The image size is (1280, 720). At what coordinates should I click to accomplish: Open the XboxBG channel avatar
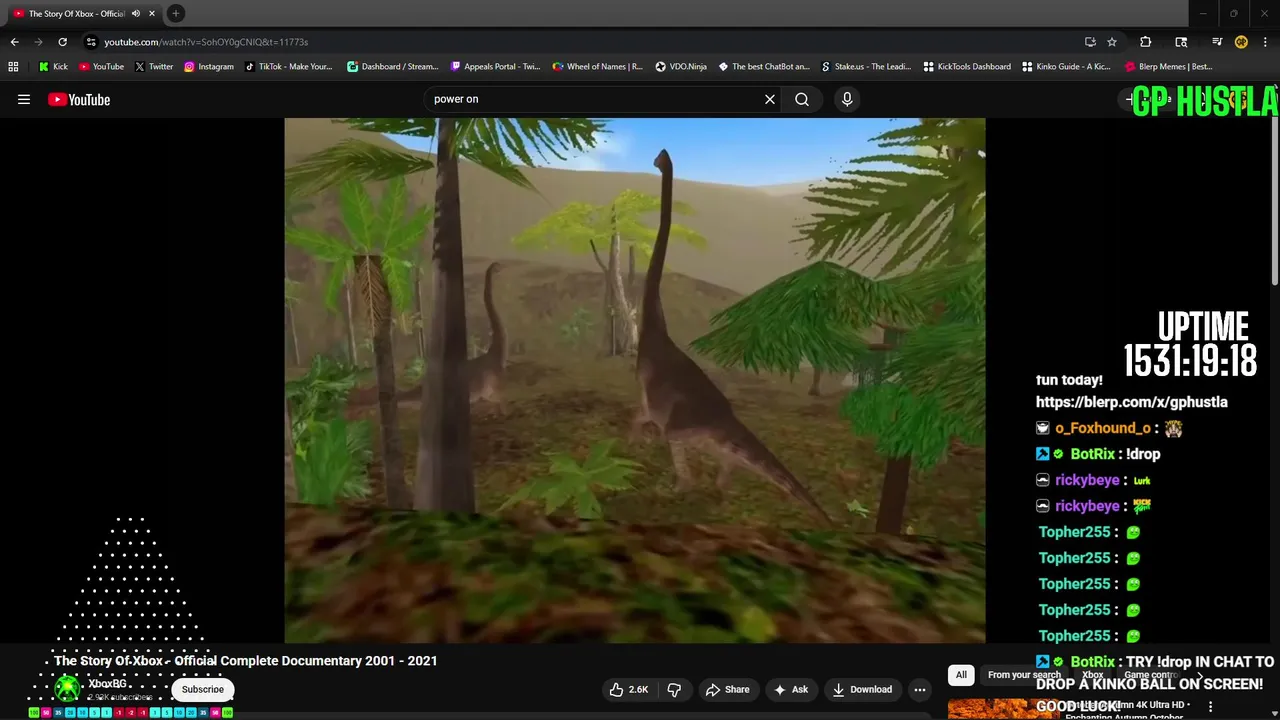click(x=67, y=689)
